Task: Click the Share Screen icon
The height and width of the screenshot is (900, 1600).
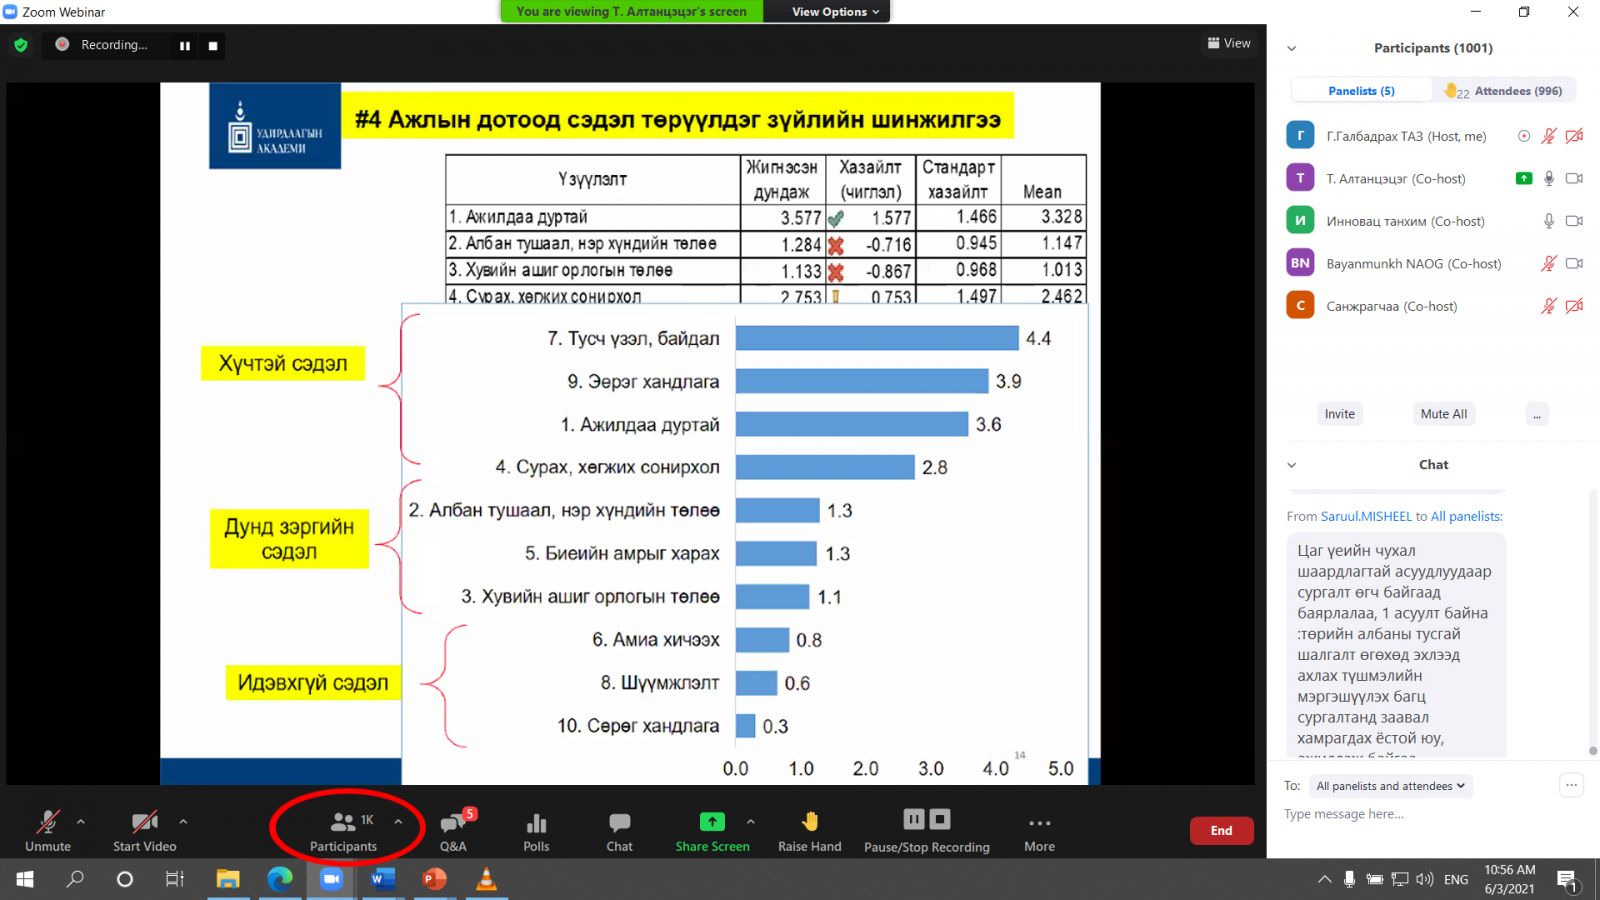Action: 711,822
